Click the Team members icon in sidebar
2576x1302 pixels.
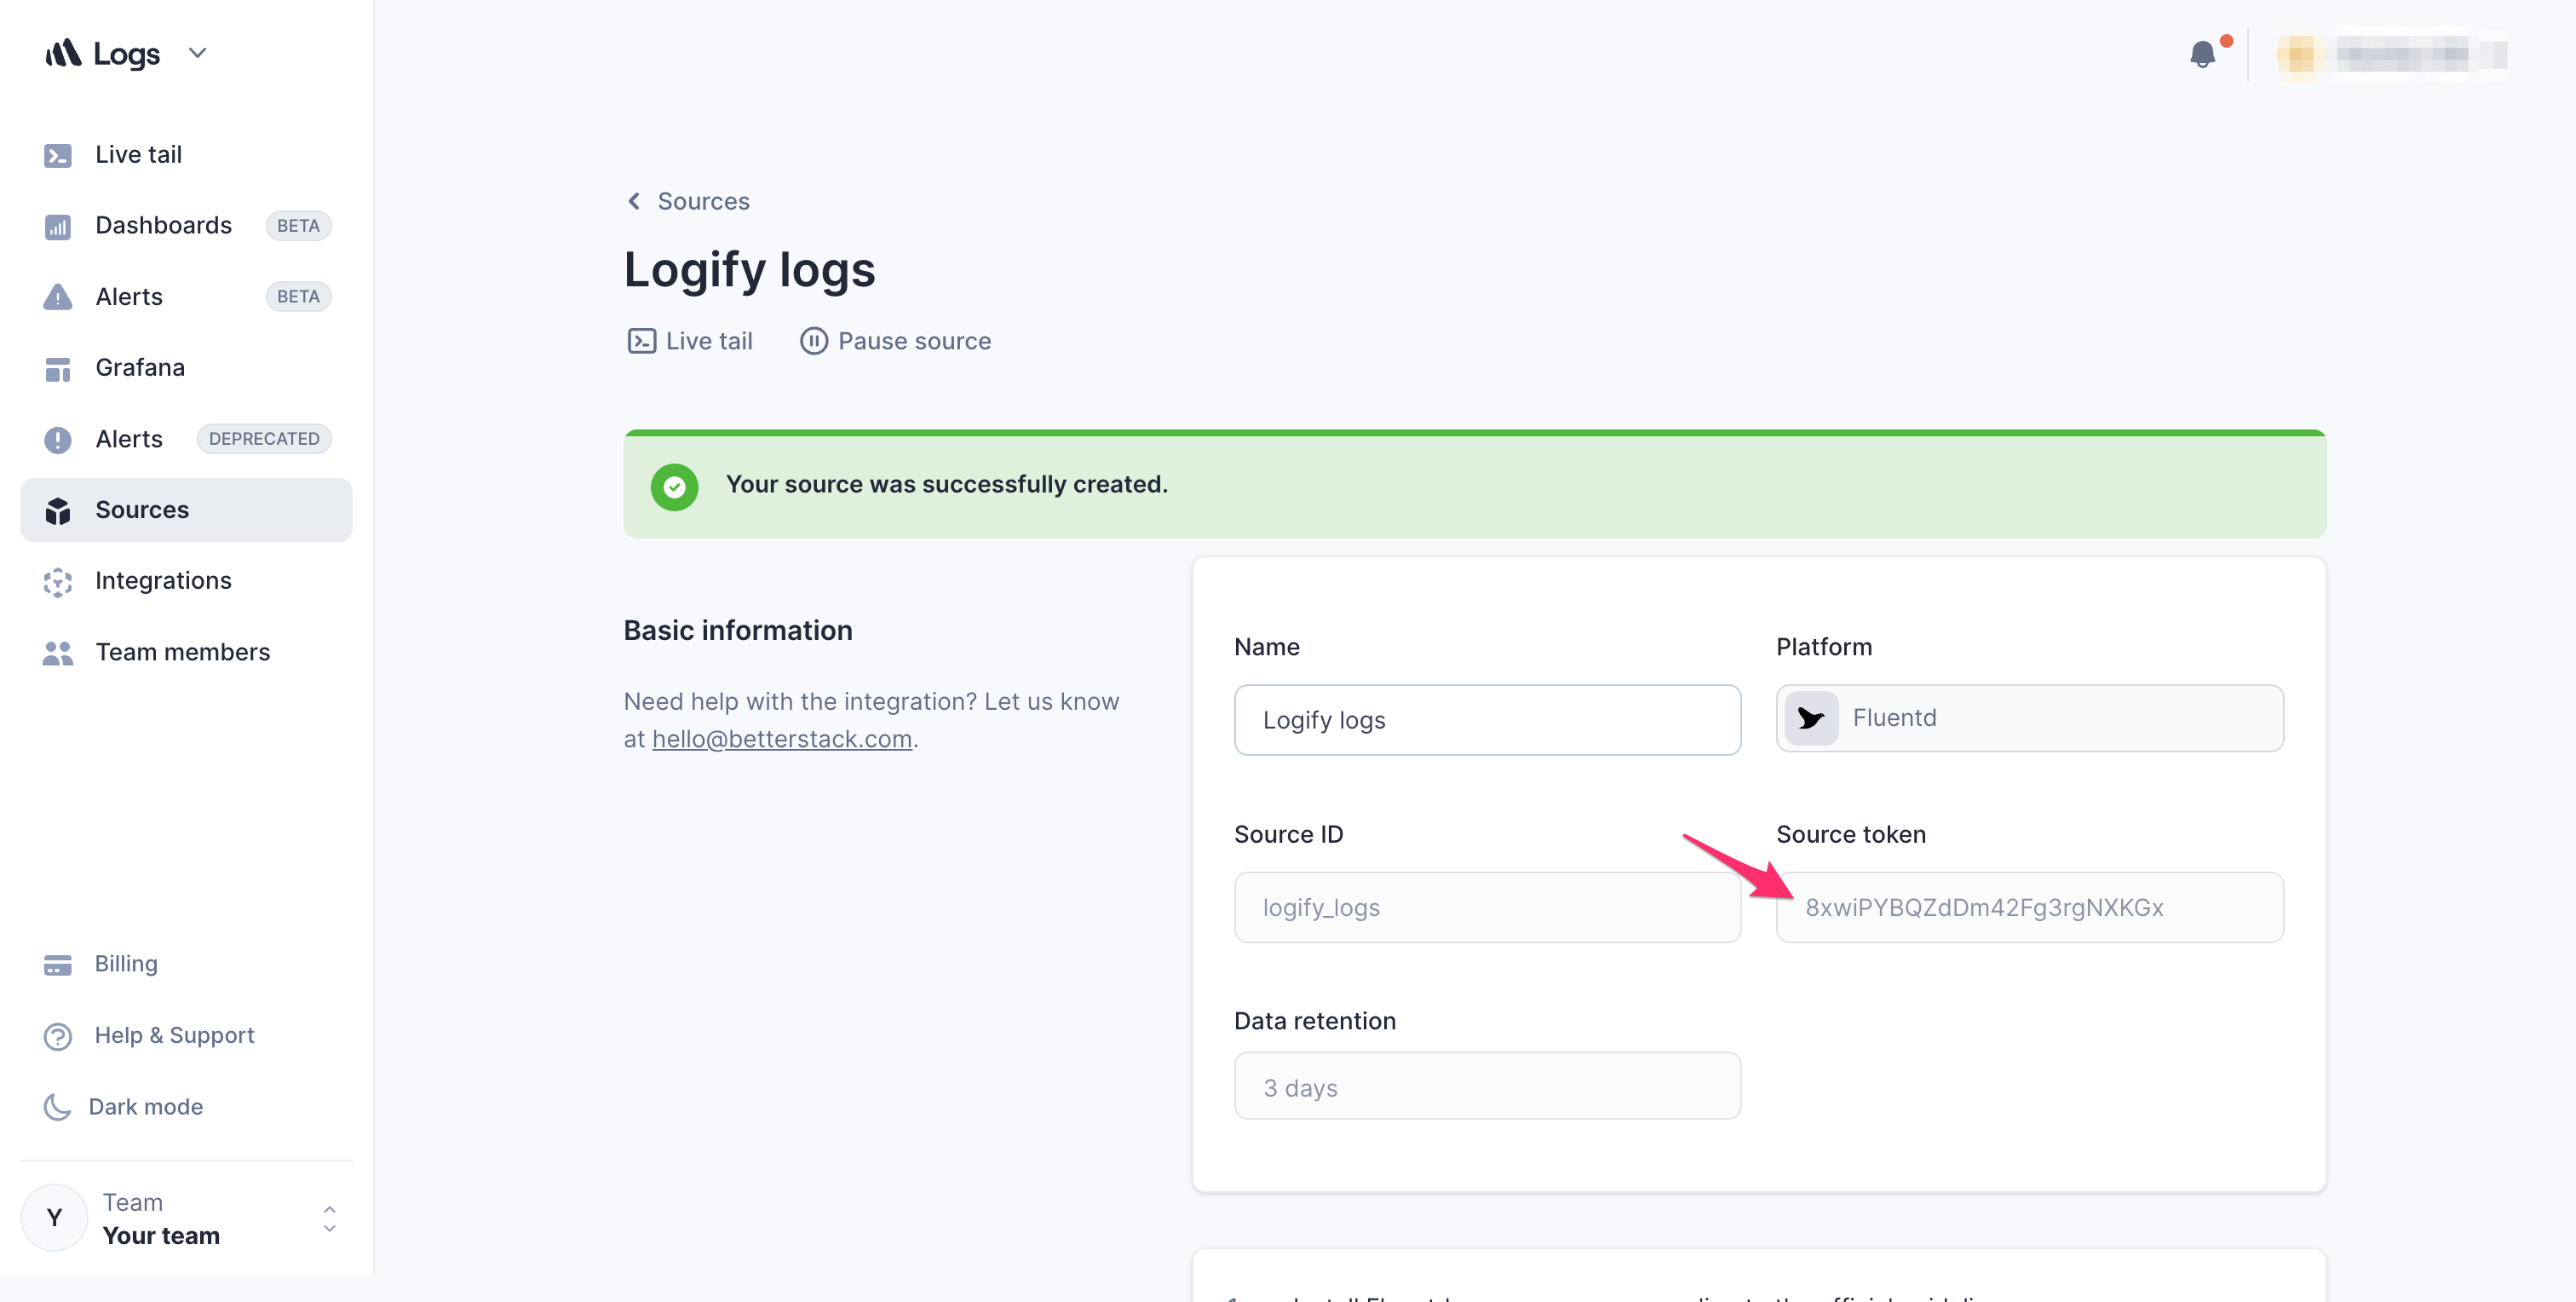[x=58, y=651]
